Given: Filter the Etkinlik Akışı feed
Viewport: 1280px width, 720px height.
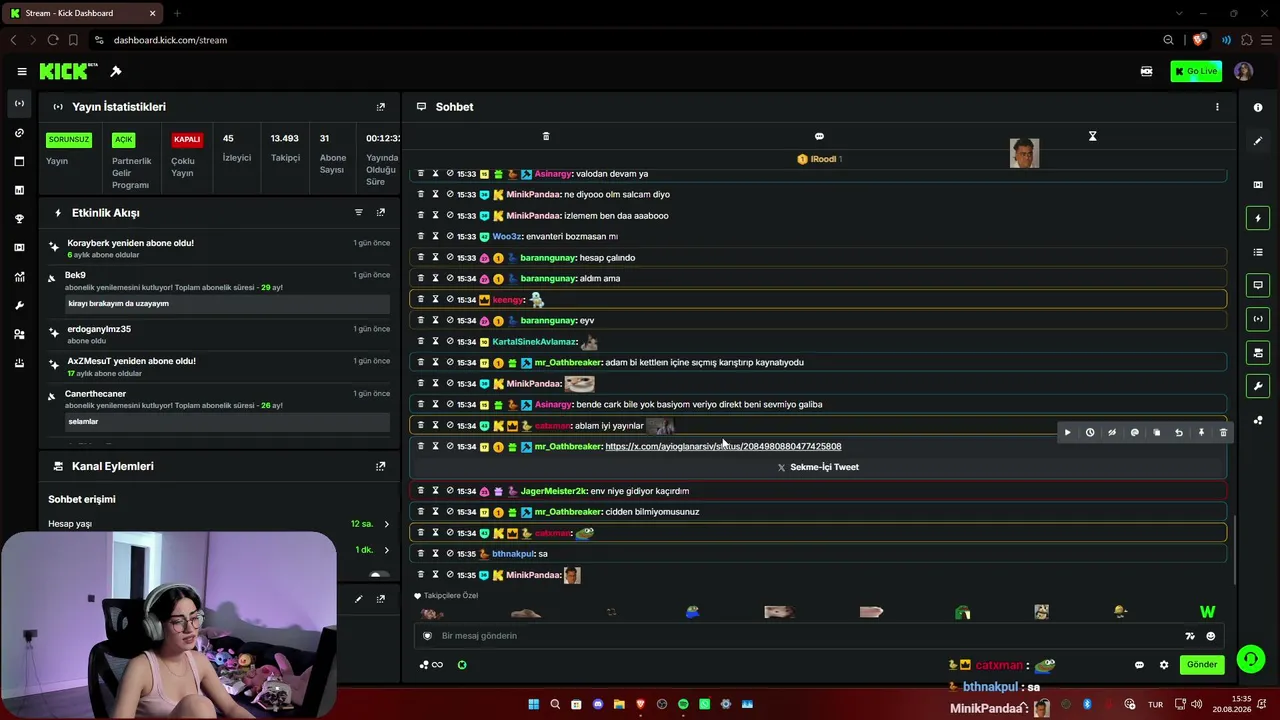Looking at the screenshot, I should click(x=359, y=212).
